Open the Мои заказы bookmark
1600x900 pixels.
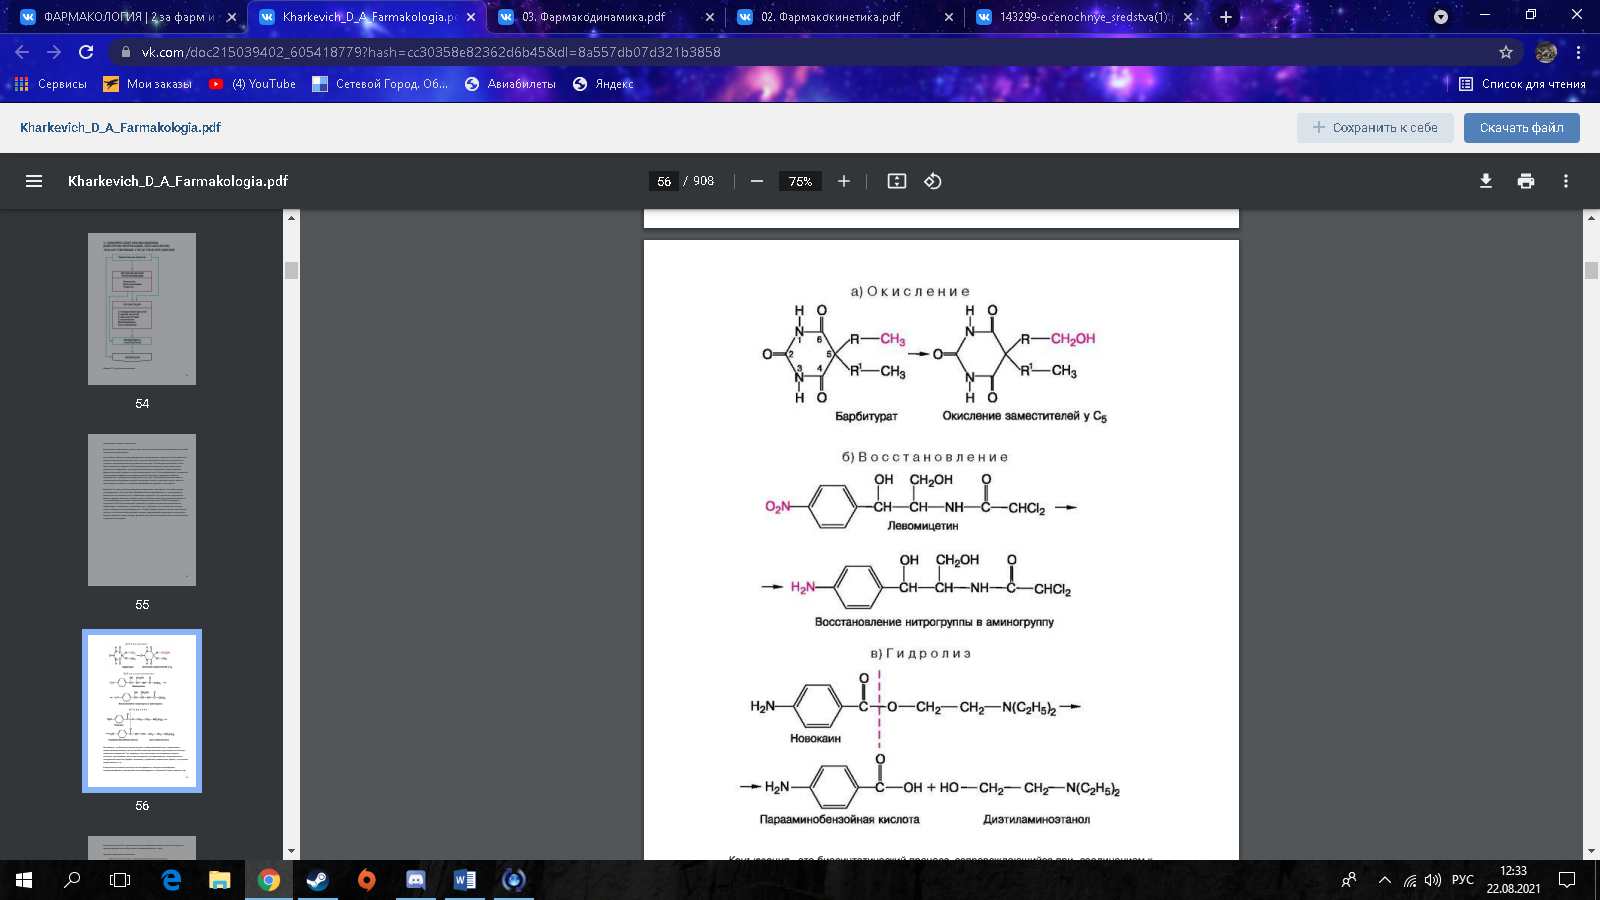148,84
